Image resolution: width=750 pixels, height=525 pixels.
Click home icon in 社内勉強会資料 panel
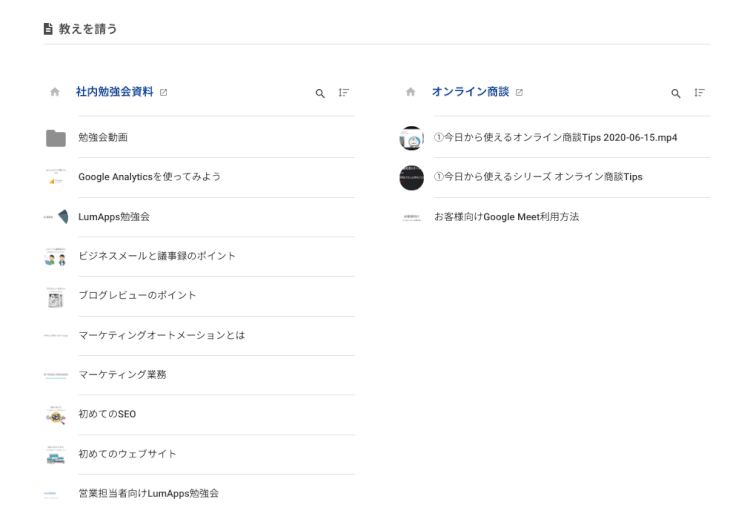click(55, 92)
